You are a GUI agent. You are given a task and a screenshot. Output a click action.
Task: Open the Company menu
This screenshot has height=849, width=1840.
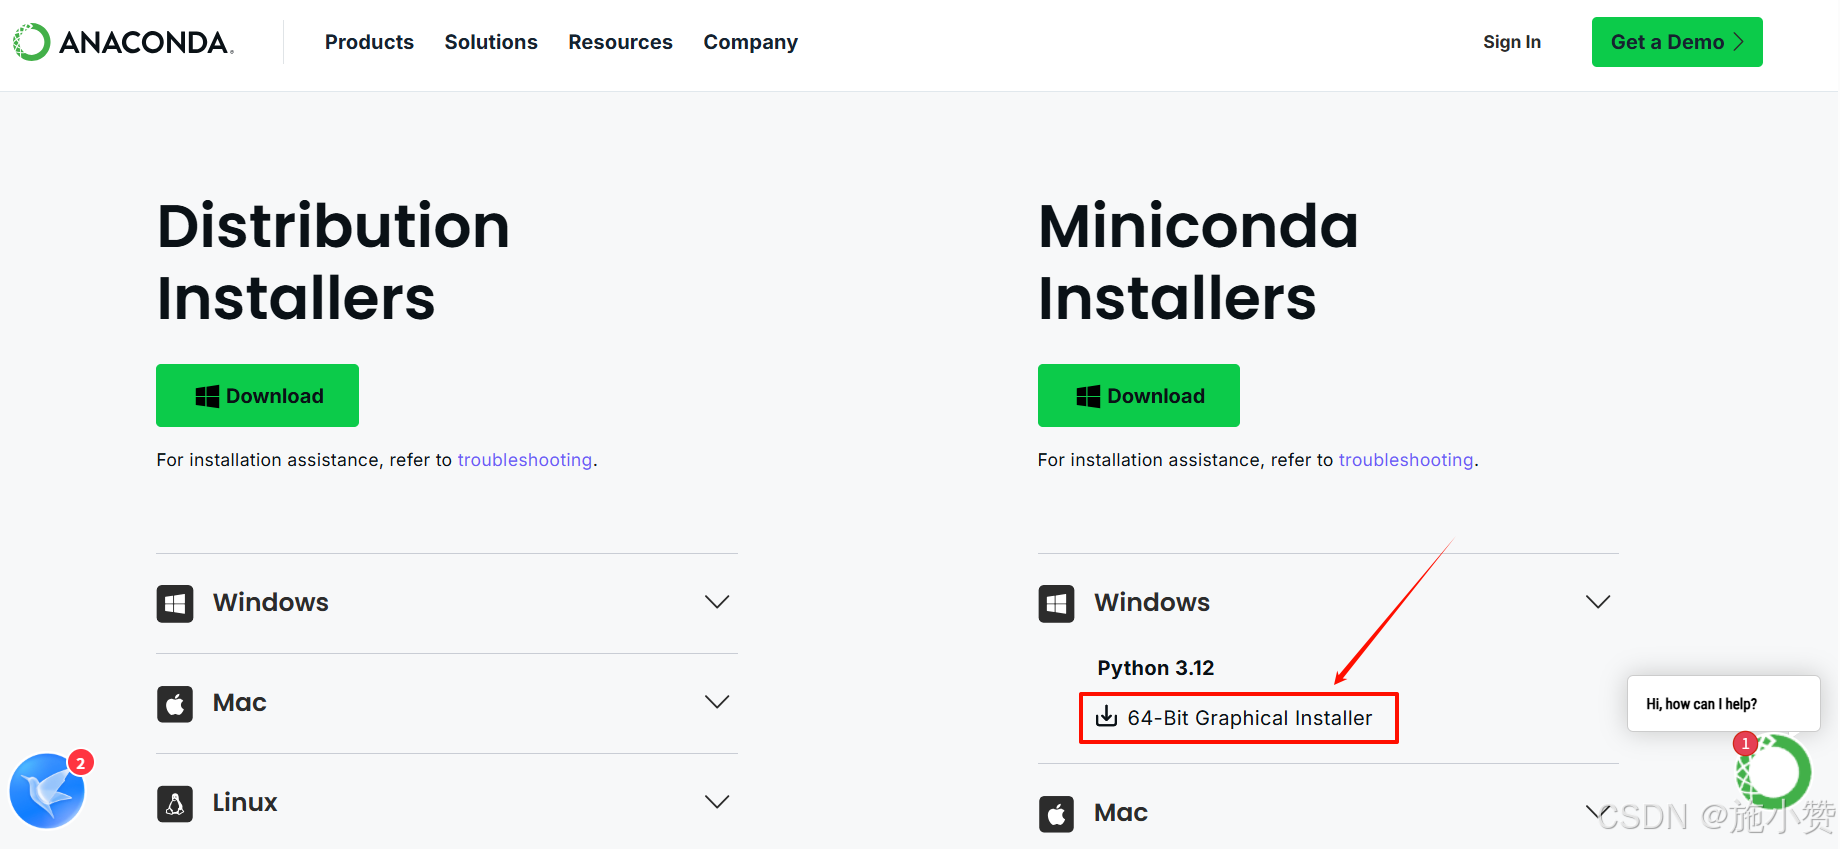pyautogui.click(x=750, y=42)
